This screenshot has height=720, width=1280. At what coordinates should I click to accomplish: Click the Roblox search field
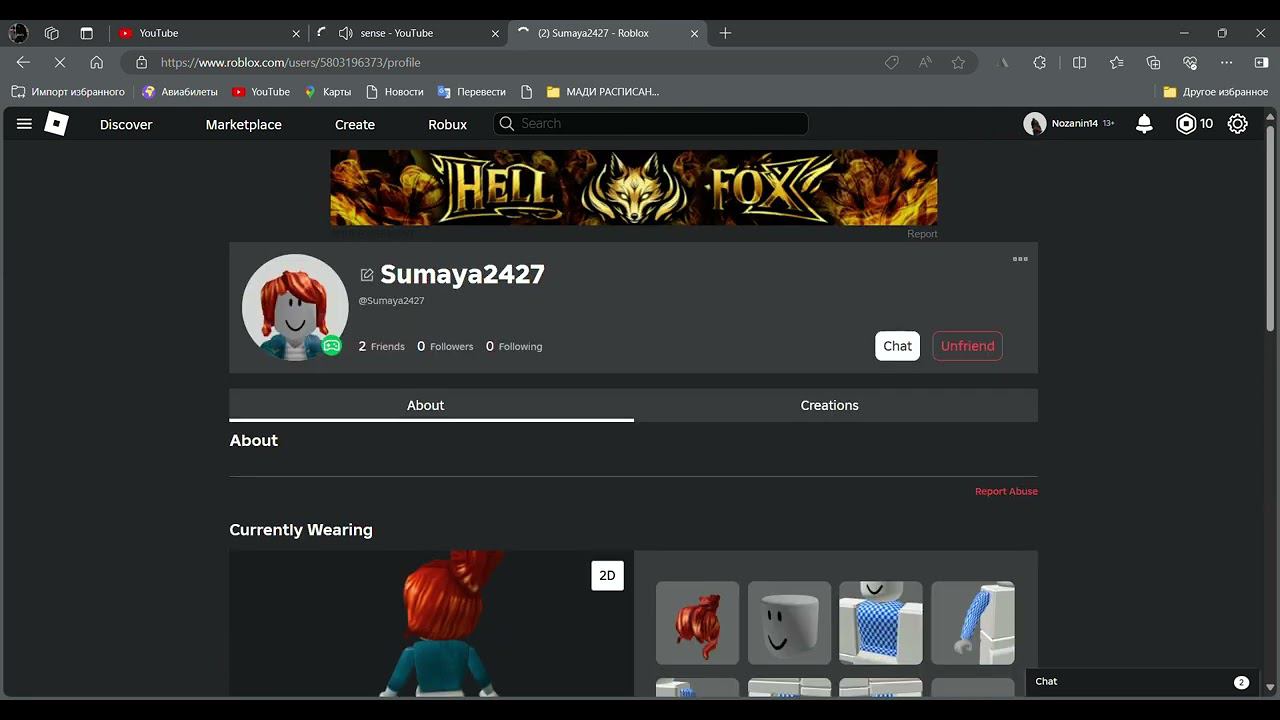[651, 123]
